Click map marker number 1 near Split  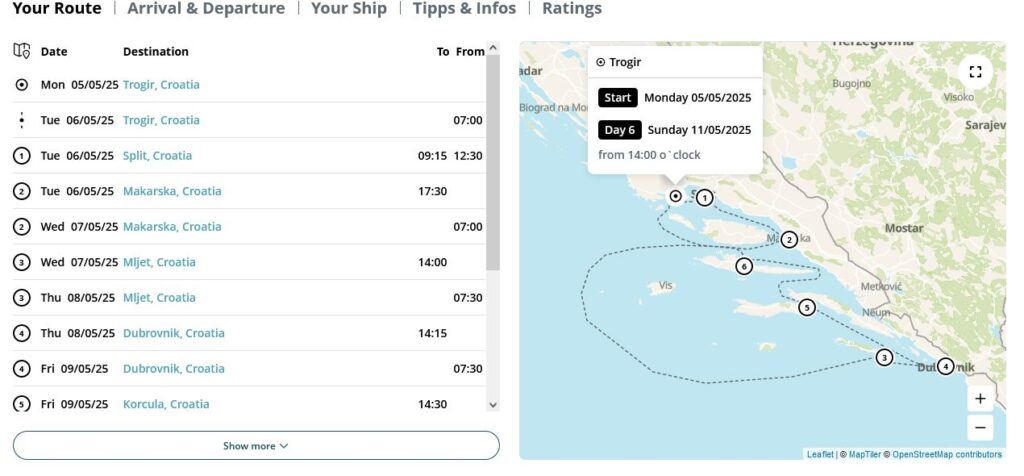pos(705,198)
